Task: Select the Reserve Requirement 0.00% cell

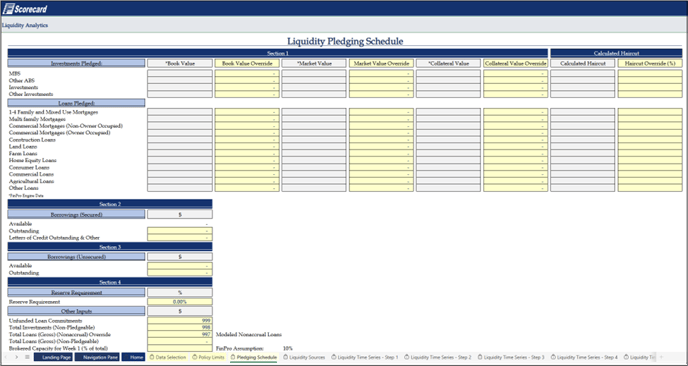Action: (x=180, y=302)
